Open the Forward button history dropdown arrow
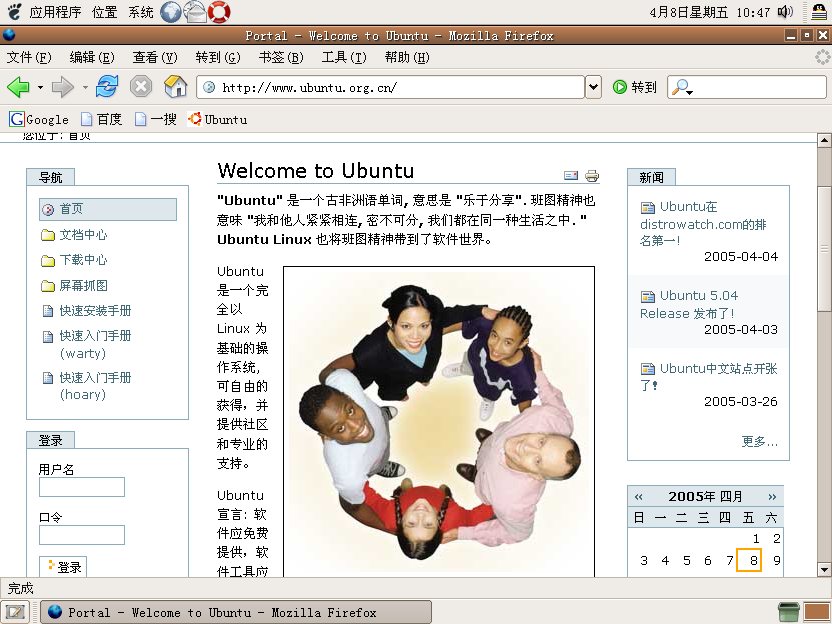 pos(85,87)
